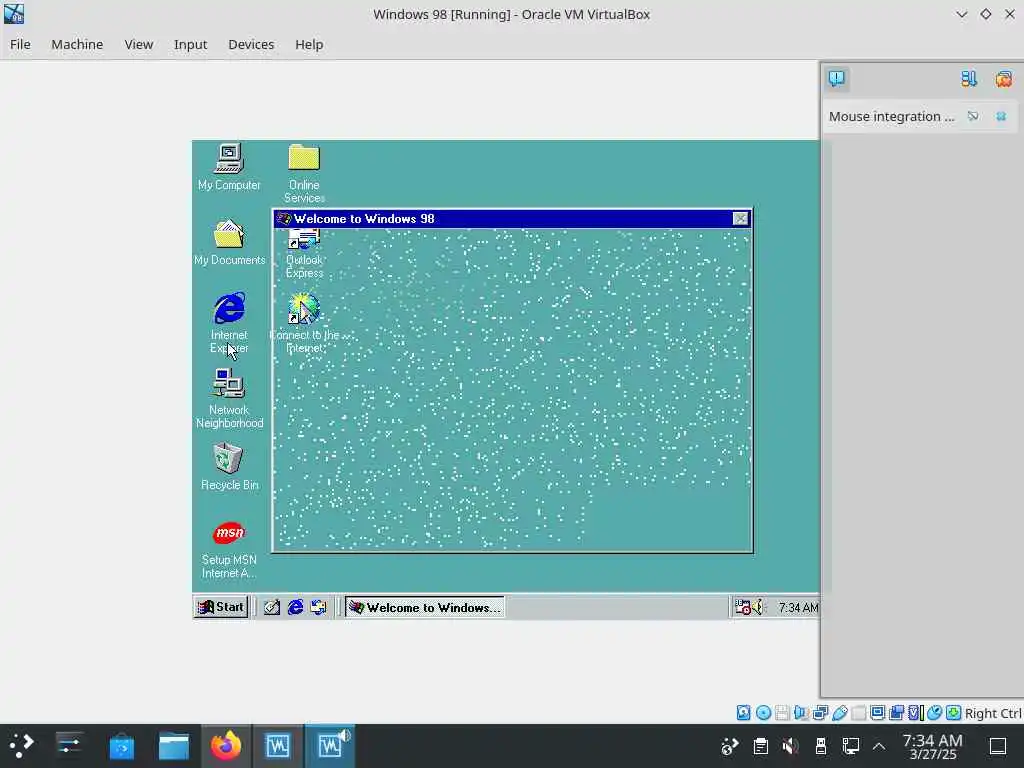This screenshot has width=1024, height=768.
Task: Select the Connect to the Internet icon
Action: (304, 323)
